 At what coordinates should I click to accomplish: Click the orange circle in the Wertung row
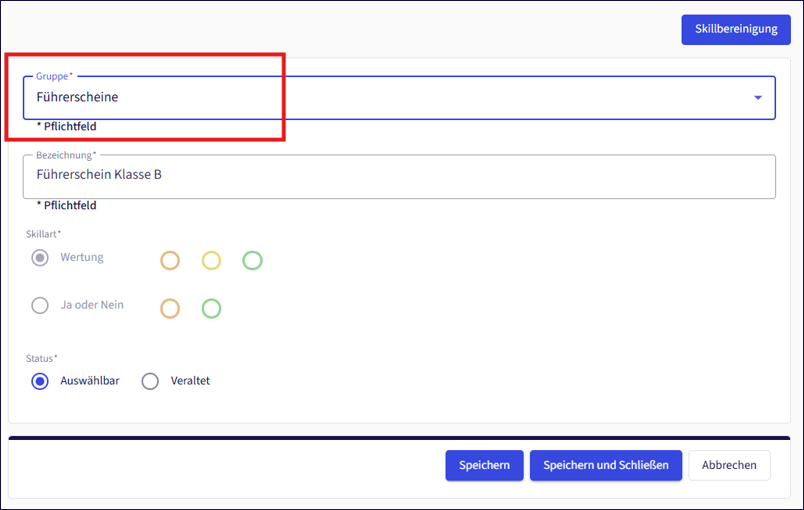[170, 261]
